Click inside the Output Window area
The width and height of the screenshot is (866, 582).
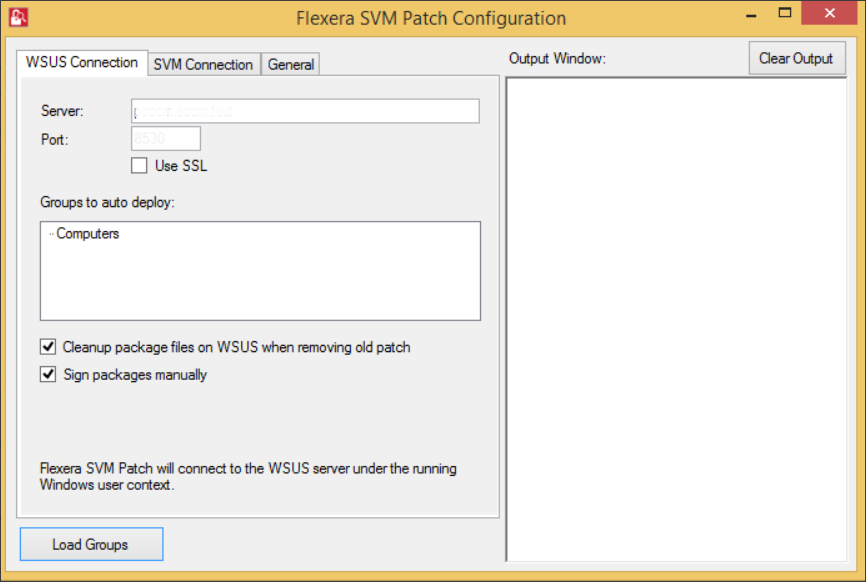tap(676, 319)
